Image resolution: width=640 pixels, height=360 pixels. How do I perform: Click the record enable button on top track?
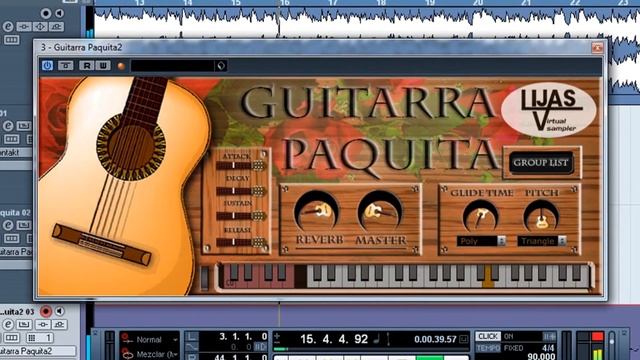click(x=46, y=13)
